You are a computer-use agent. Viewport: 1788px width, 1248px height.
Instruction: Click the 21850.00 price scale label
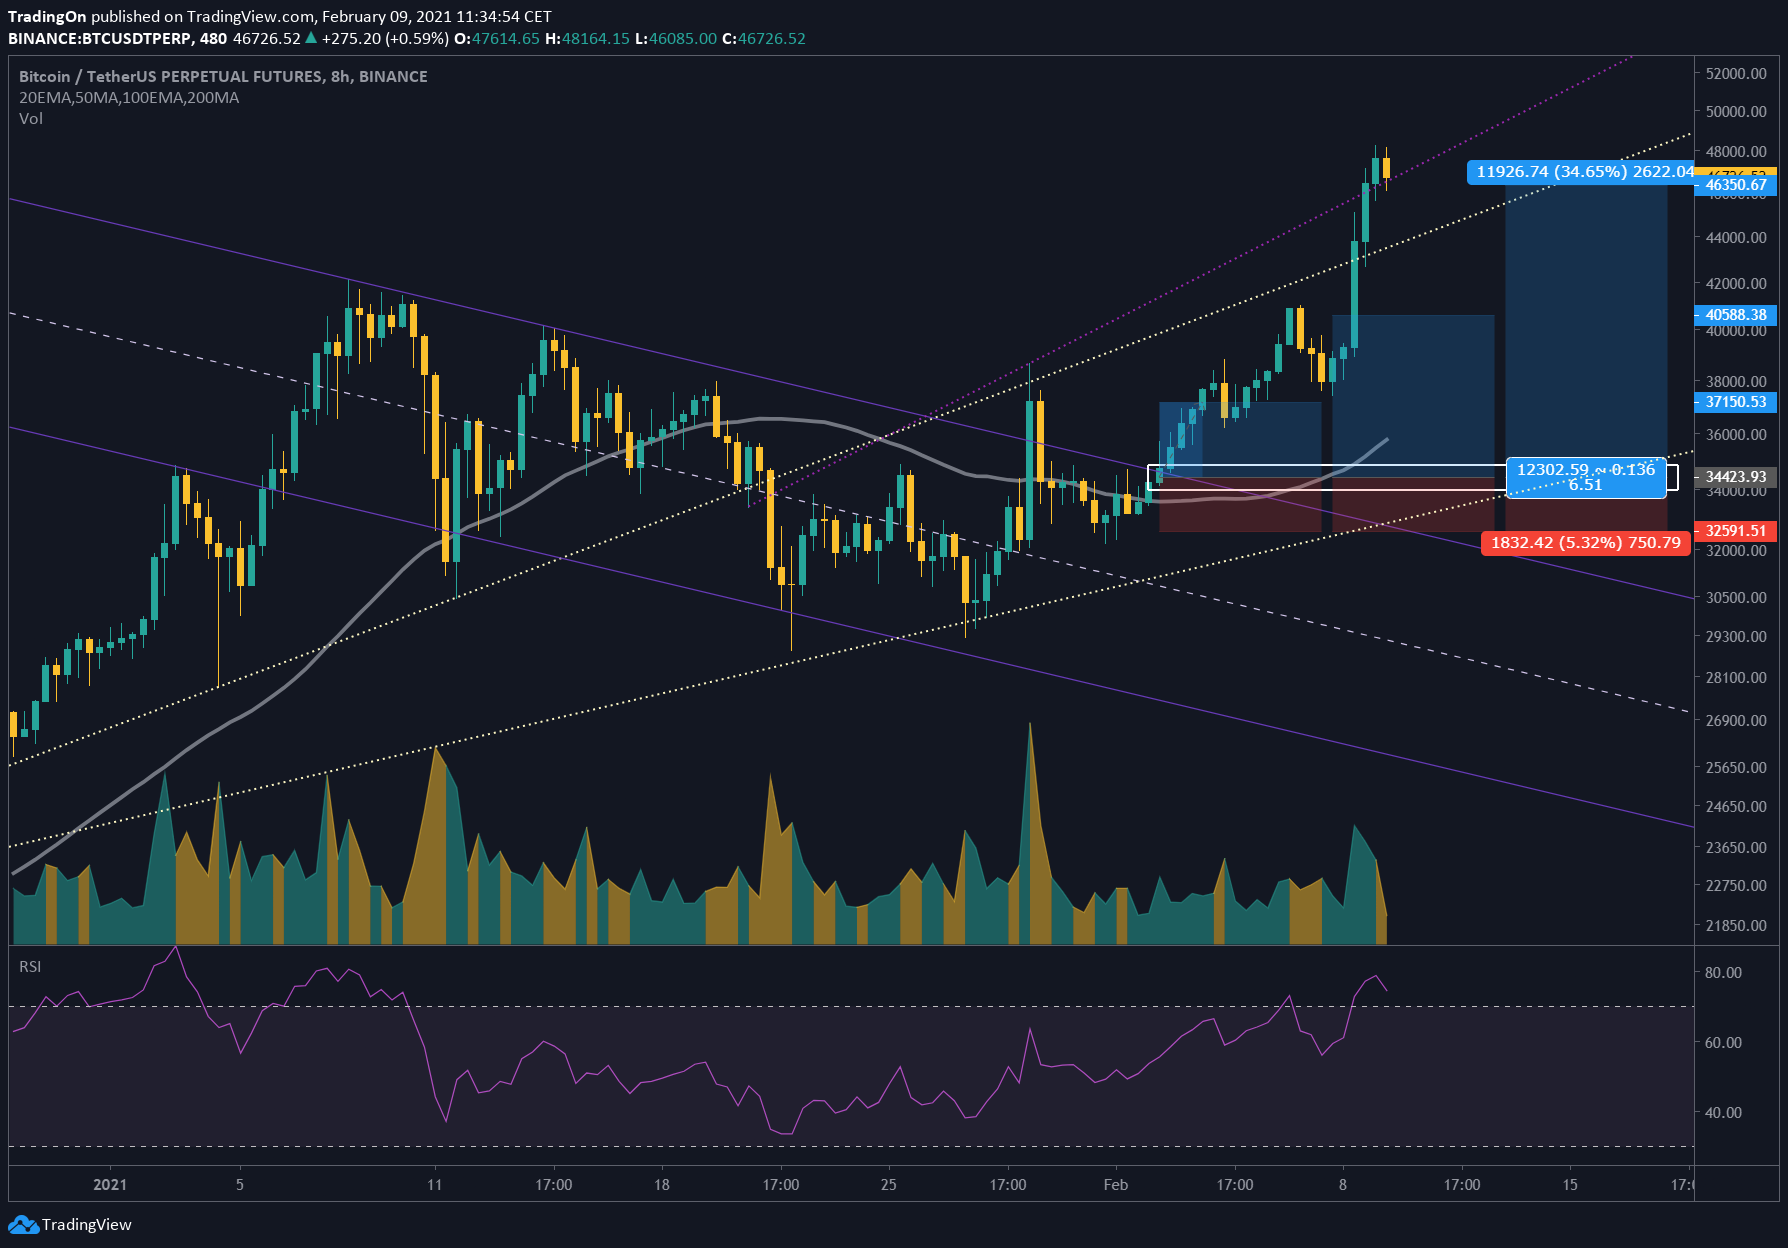(x=1736, y=926)
